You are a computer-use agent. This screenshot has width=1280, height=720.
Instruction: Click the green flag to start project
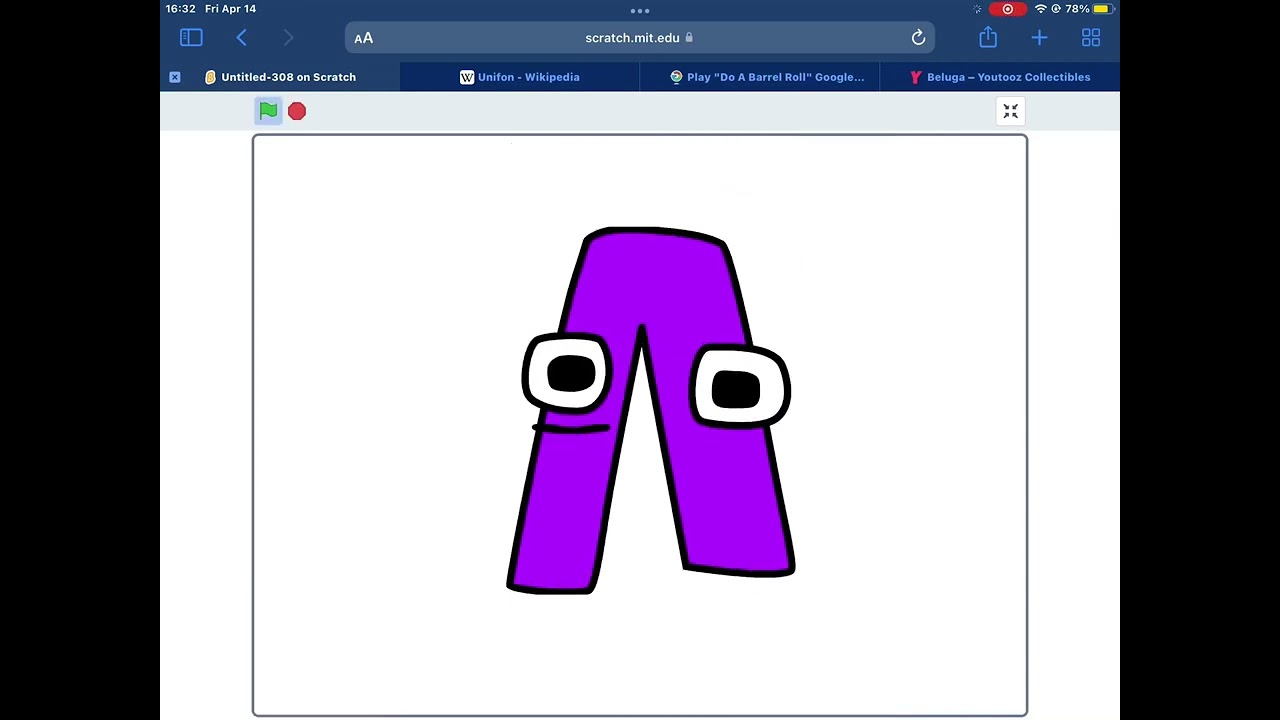268,111
